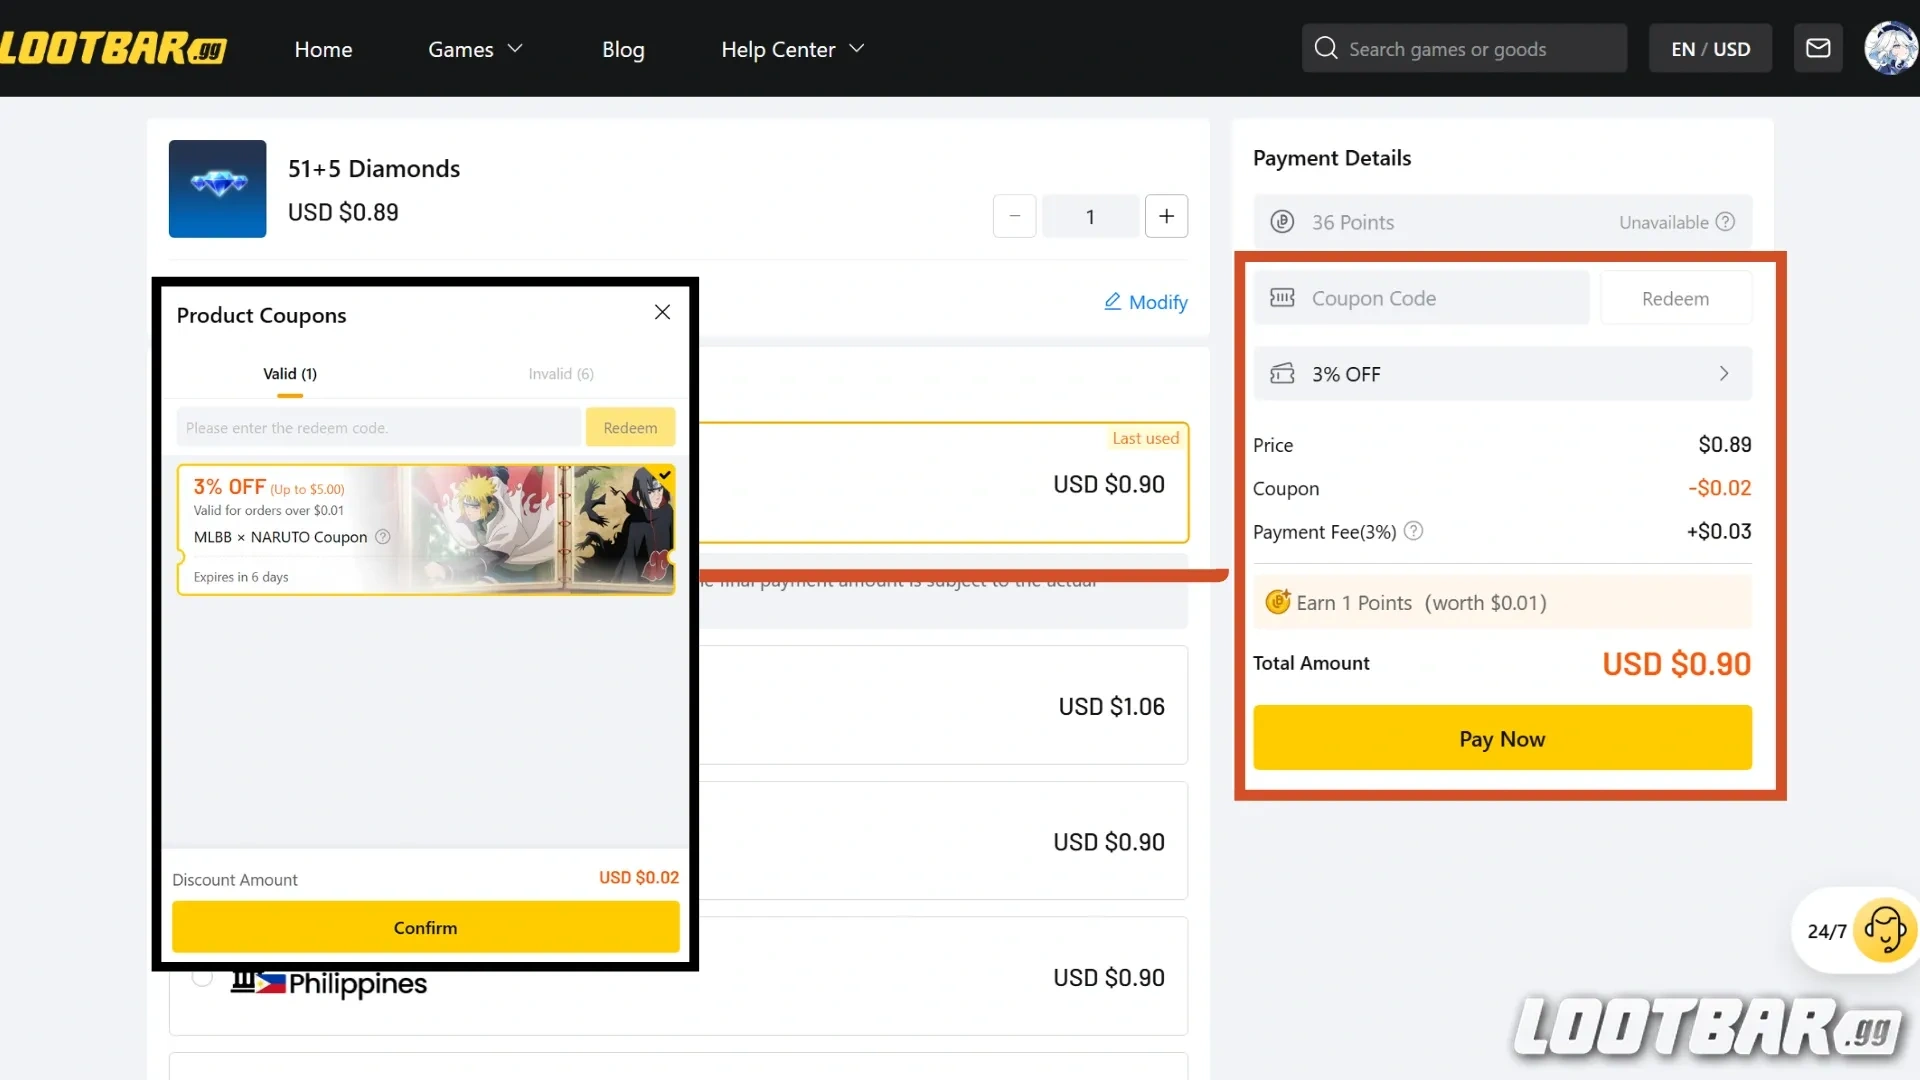Click the search magnifier icon

pyautogui.click(x=1326, y=48)
